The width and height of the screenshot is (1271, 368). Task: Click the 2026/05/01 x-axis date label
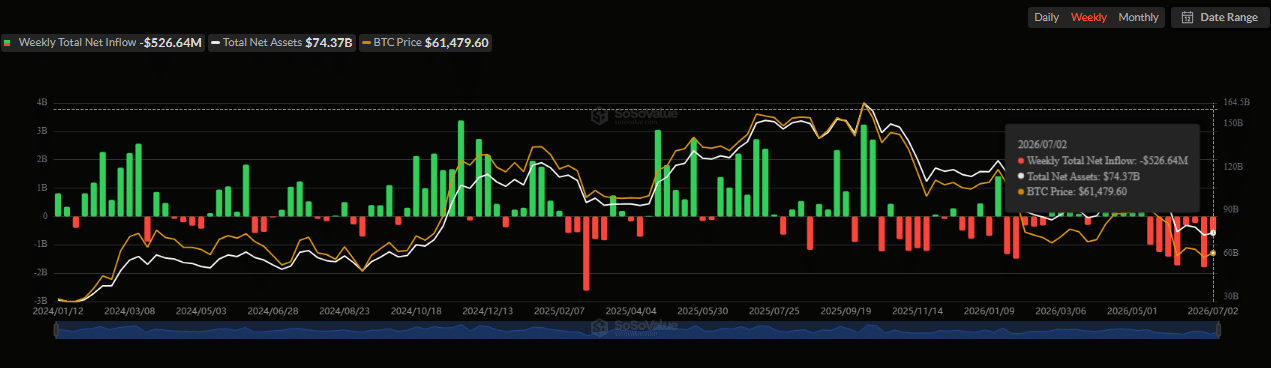pos(1133,311)
